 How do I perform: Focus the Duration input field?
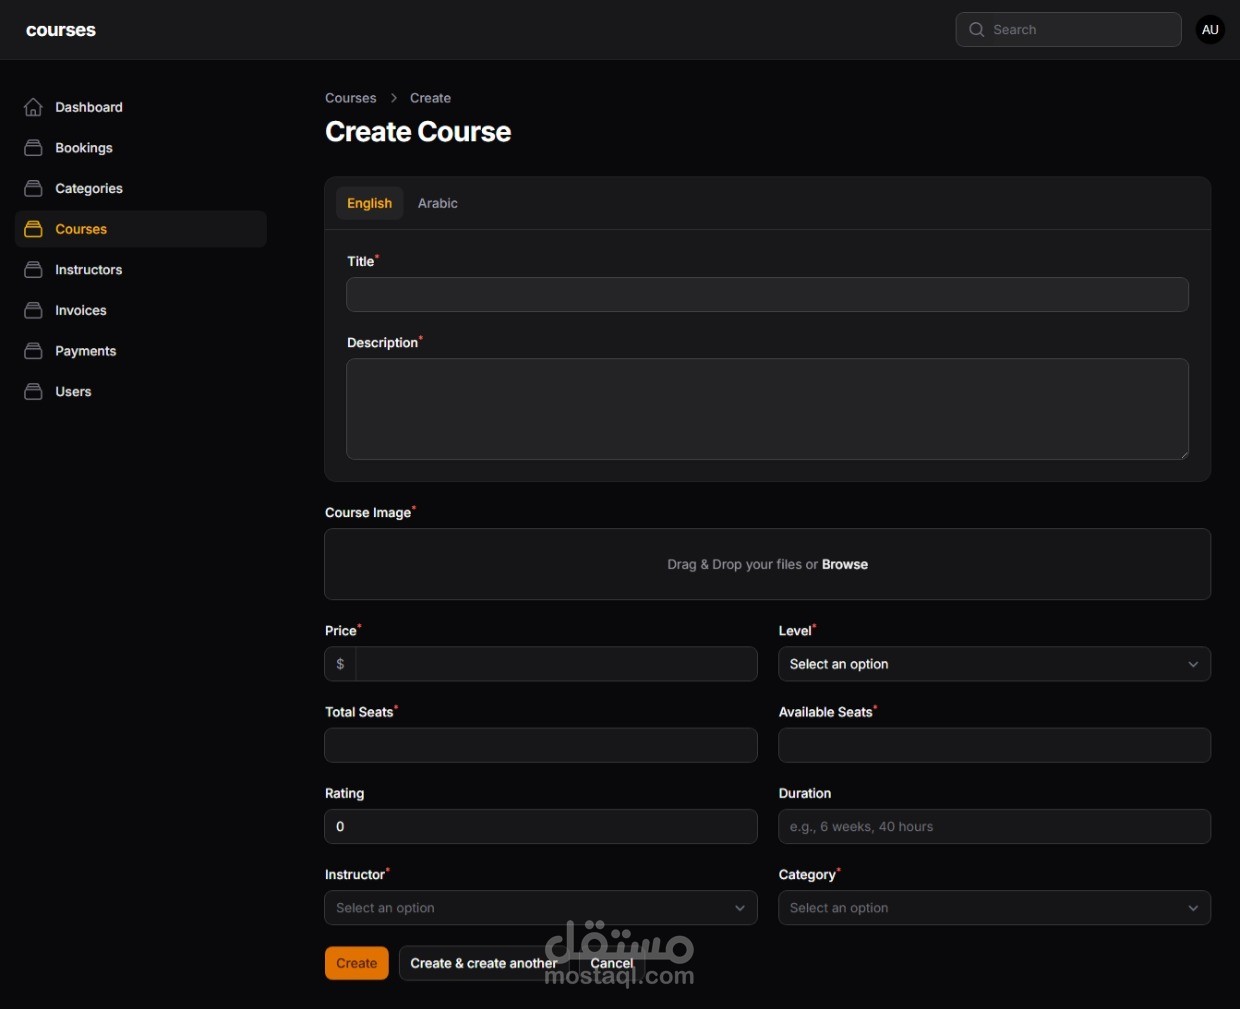[994, 827]
